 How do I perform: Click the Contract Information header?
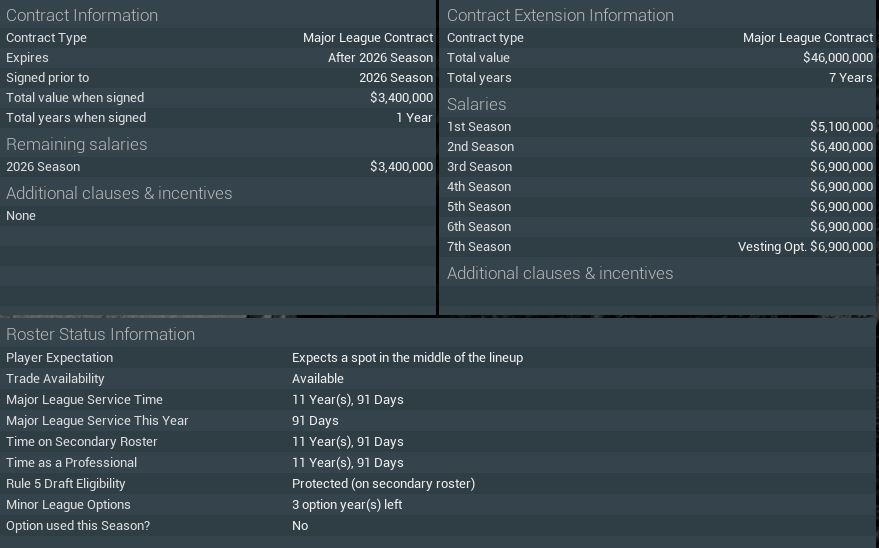point(82,15)
